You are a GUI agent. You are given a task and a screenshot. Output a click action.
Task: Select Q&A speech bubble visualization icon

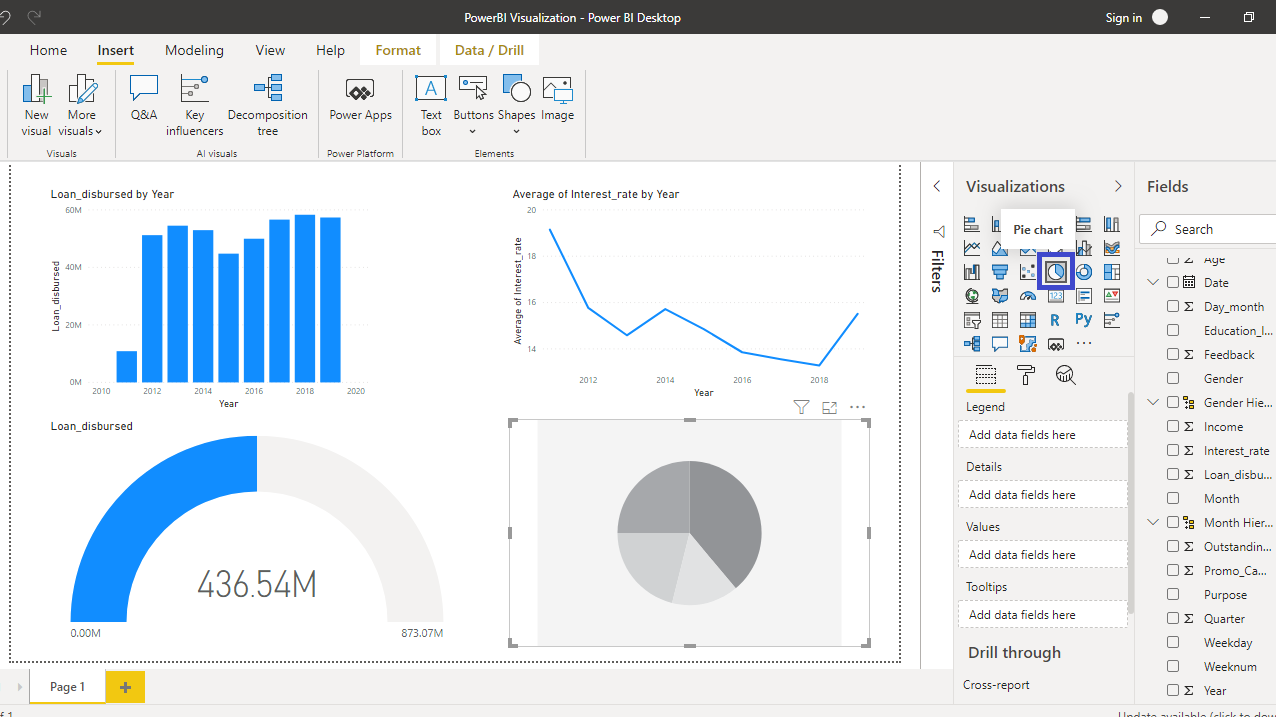[x=1000, y=344]
